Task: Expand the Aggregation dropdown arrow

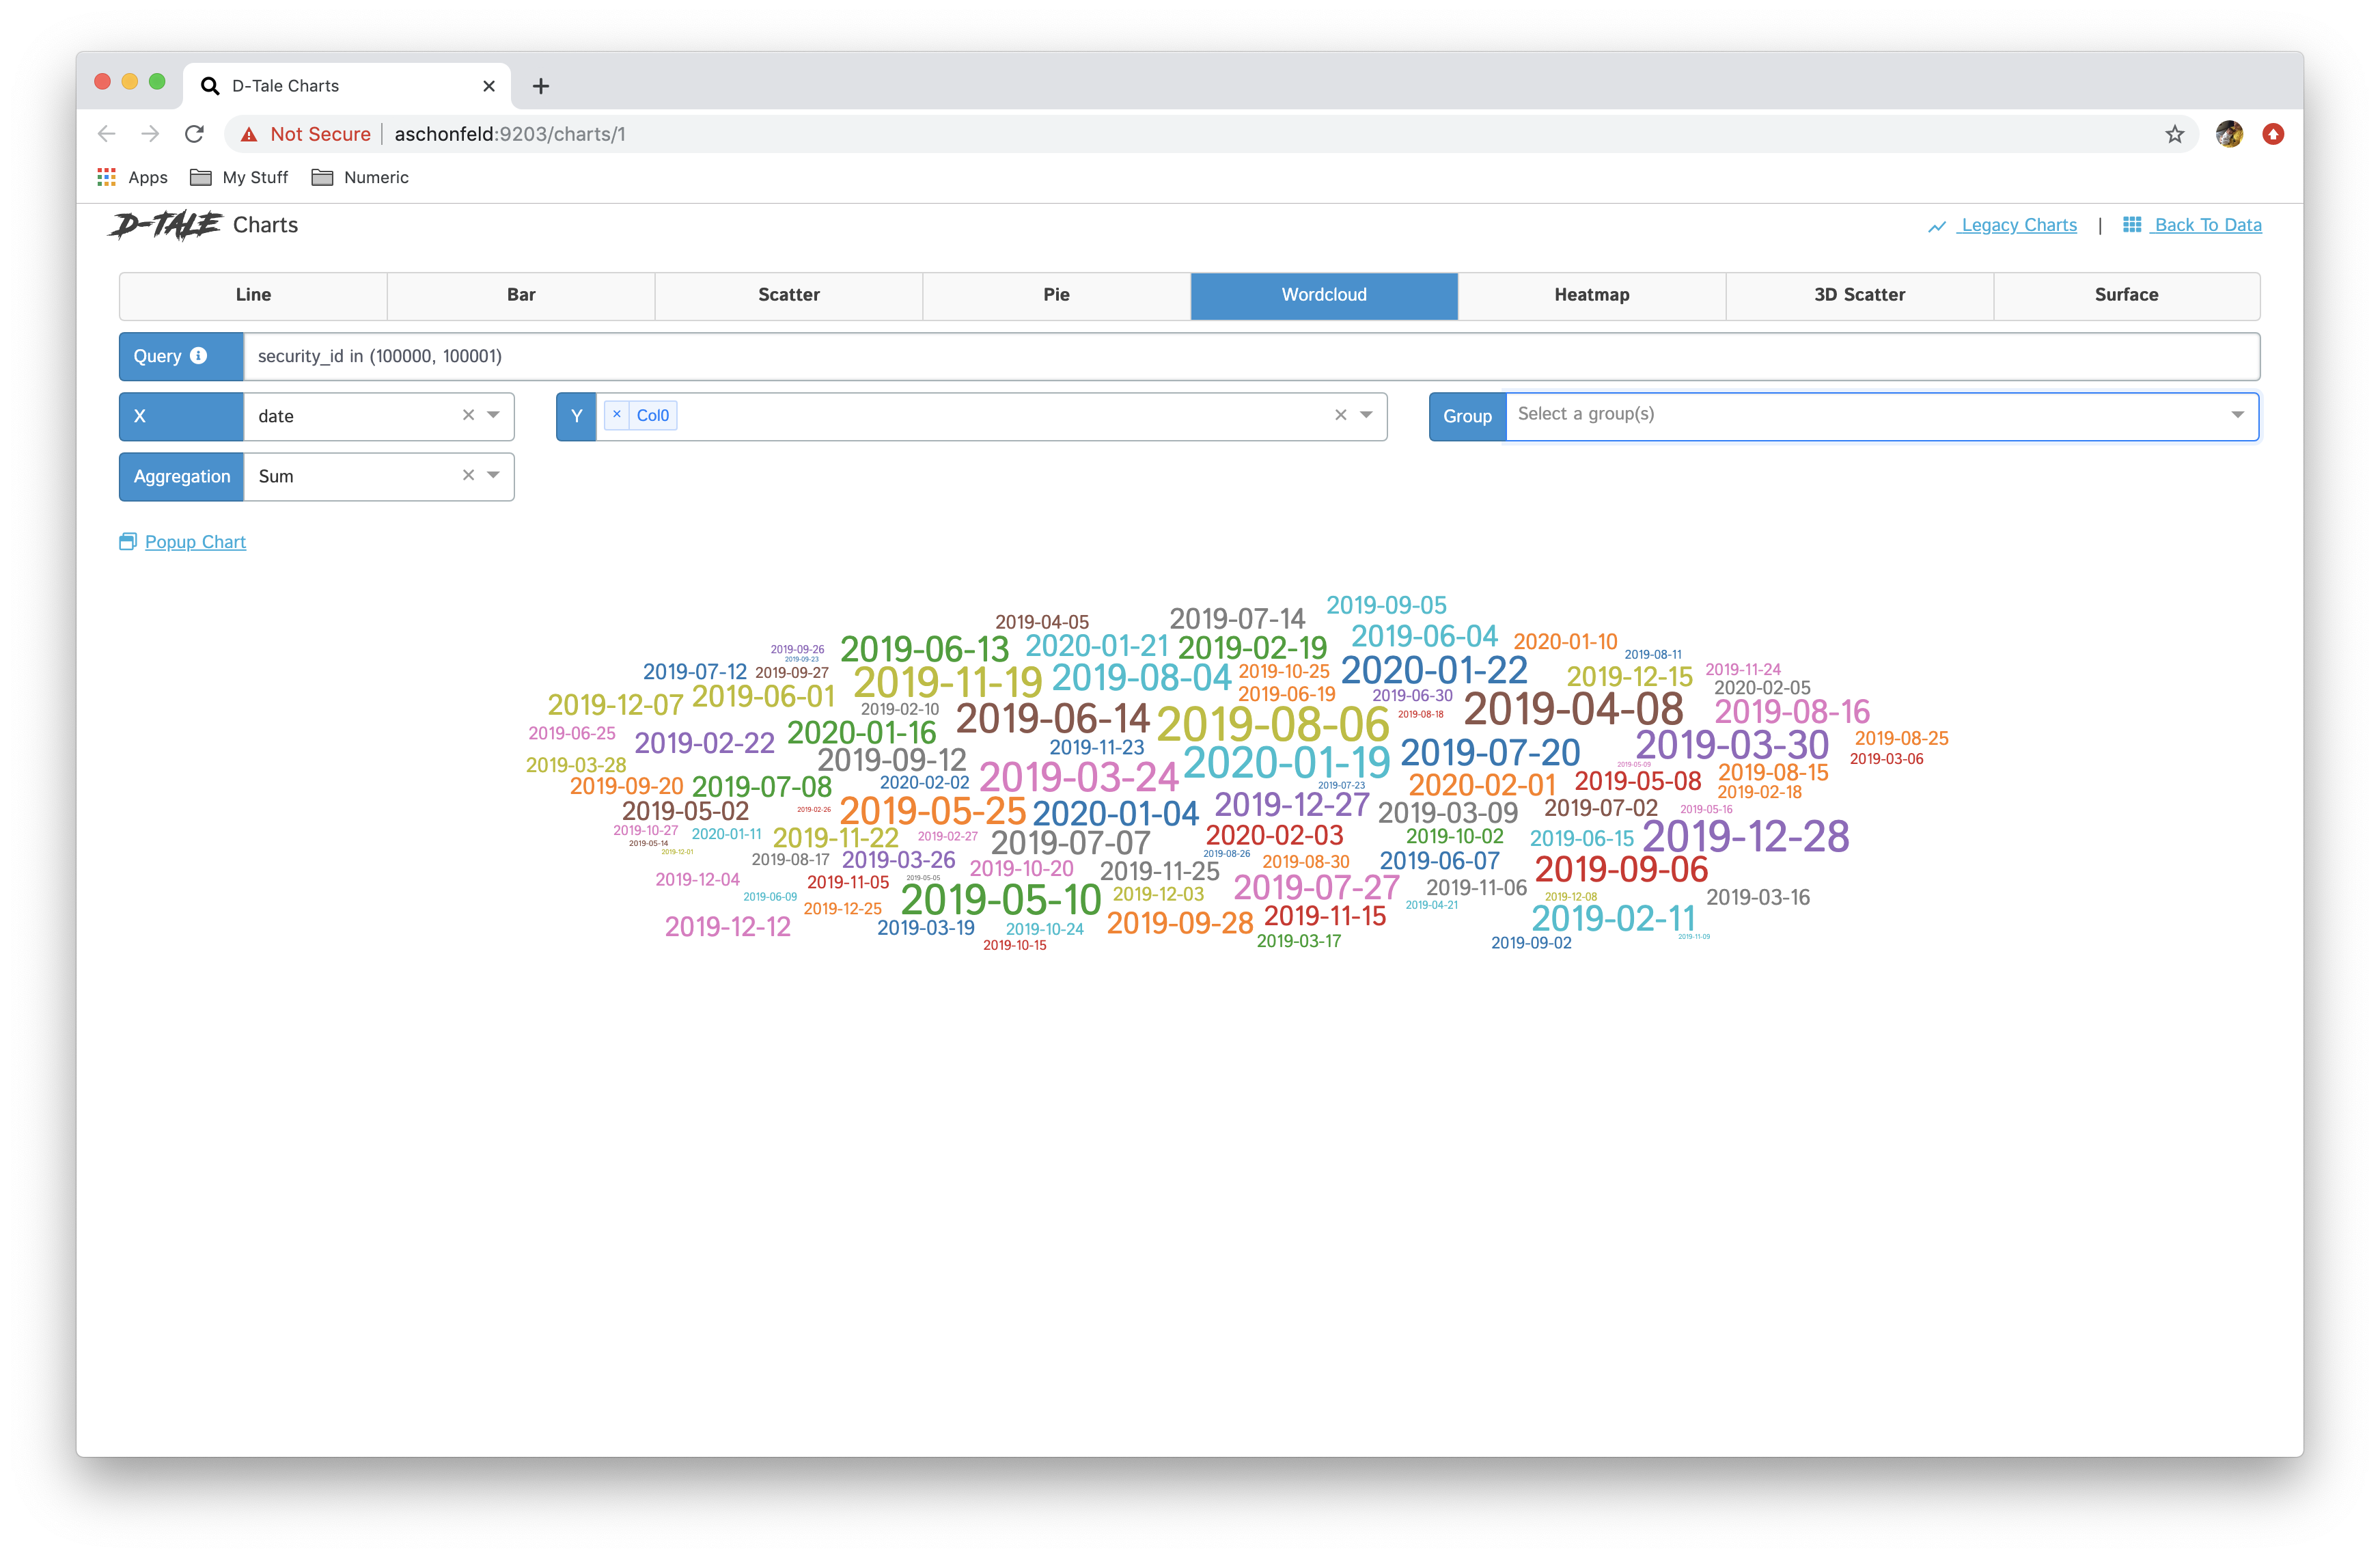Action: click(493, 475)
